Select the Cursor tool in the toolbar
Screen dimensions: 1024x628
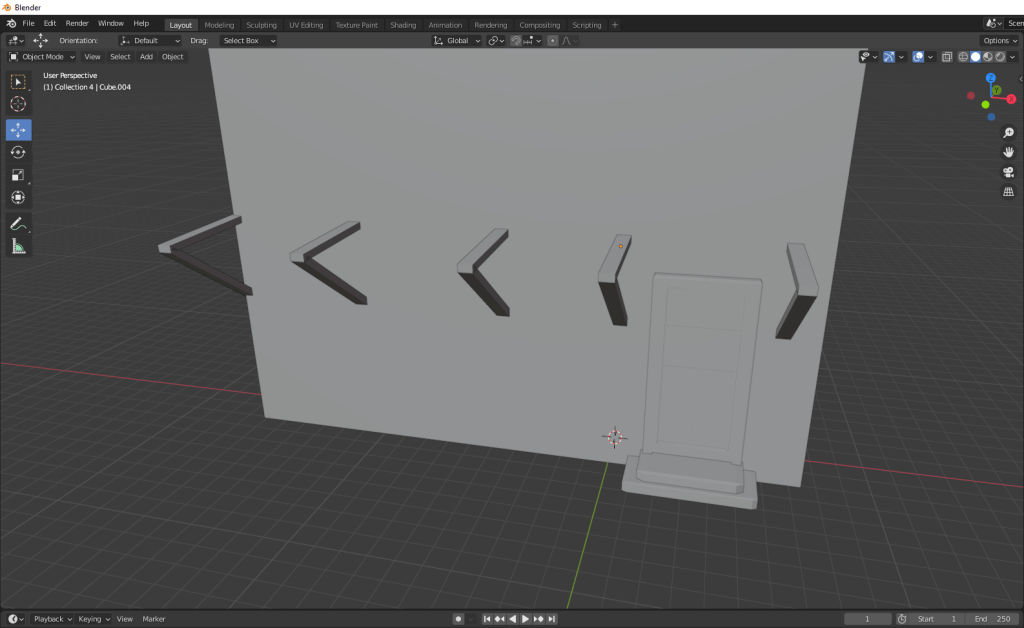tap(18, 104)
